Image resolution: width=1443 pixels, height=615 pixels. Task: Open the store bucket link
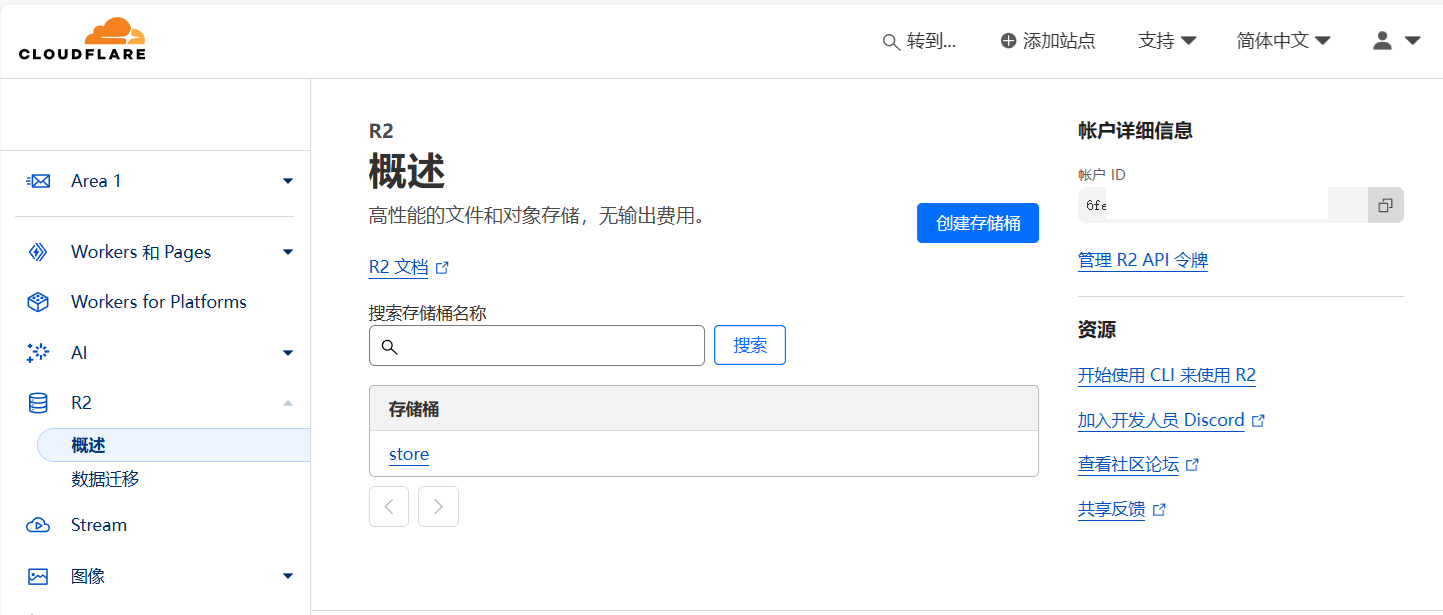(x=409, y=454)
